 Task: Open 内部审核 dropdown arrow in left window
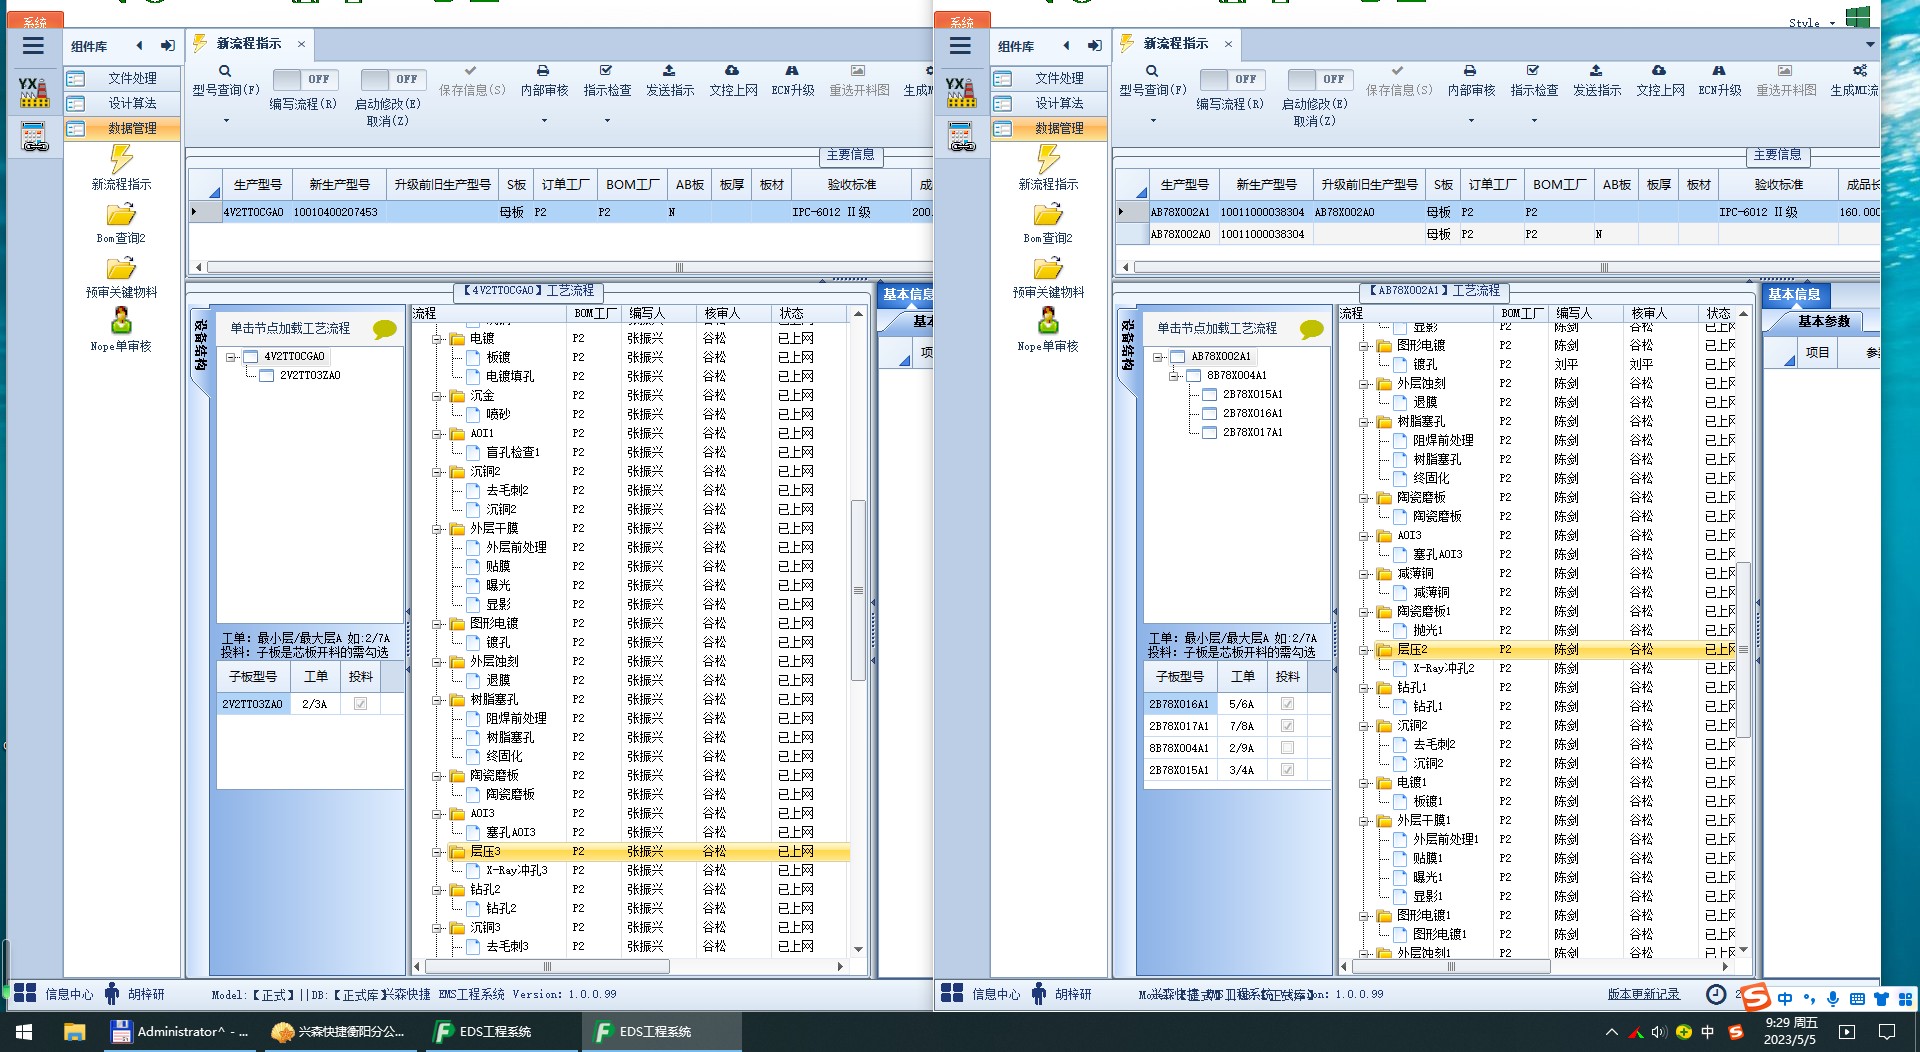[x=544, y=121]
